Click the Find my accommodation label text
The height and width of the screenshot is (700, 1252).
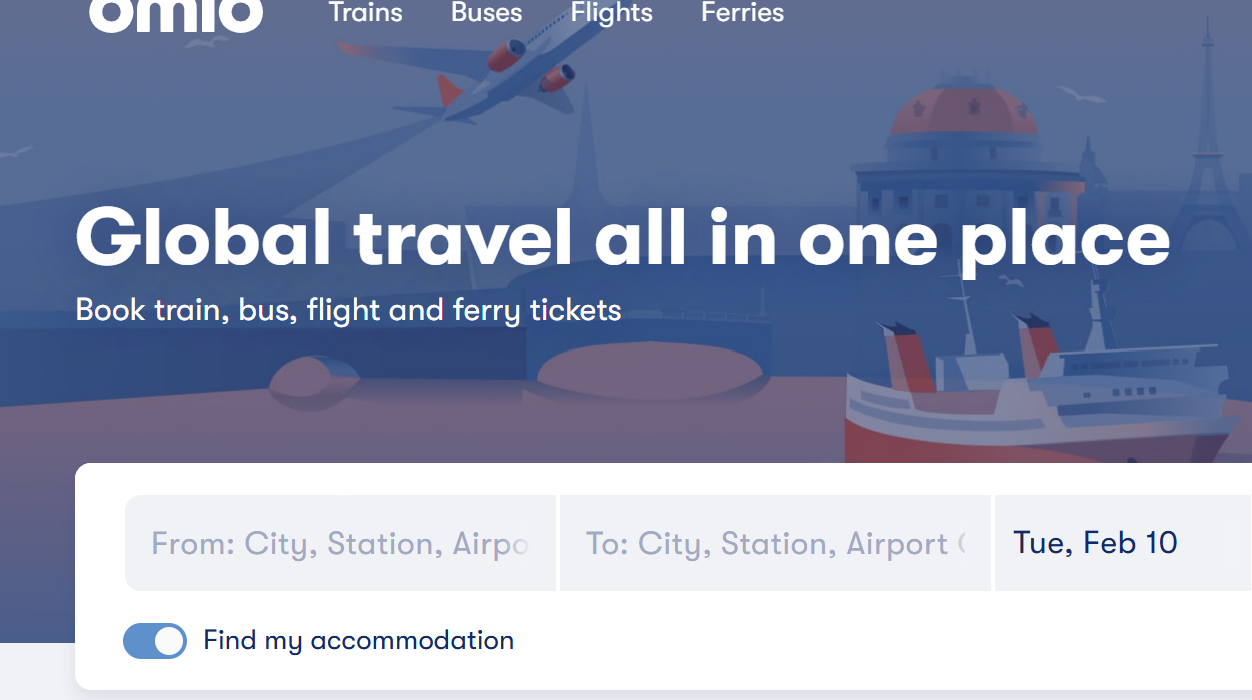coord(358,640)
